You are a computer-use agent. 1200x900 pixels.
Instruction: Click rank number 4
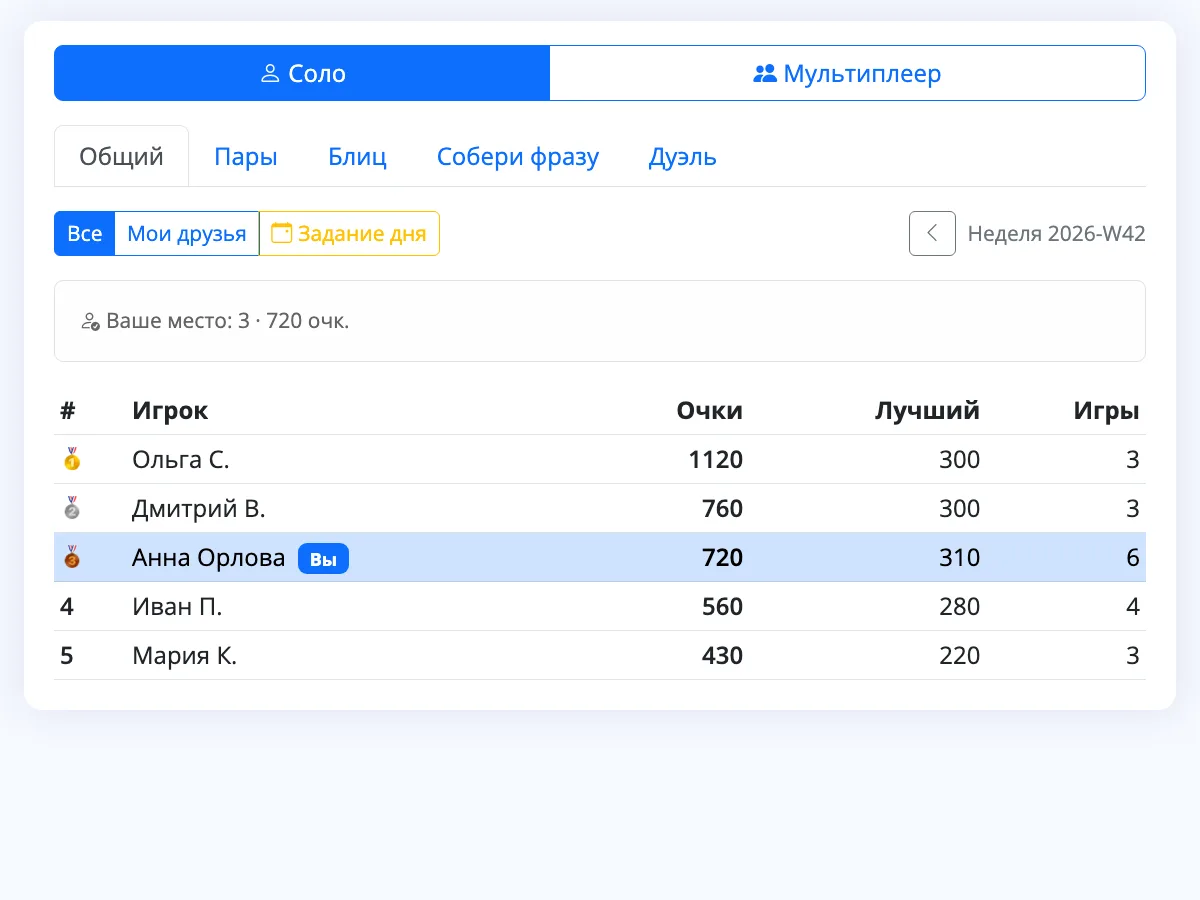(x=67, y=606)
